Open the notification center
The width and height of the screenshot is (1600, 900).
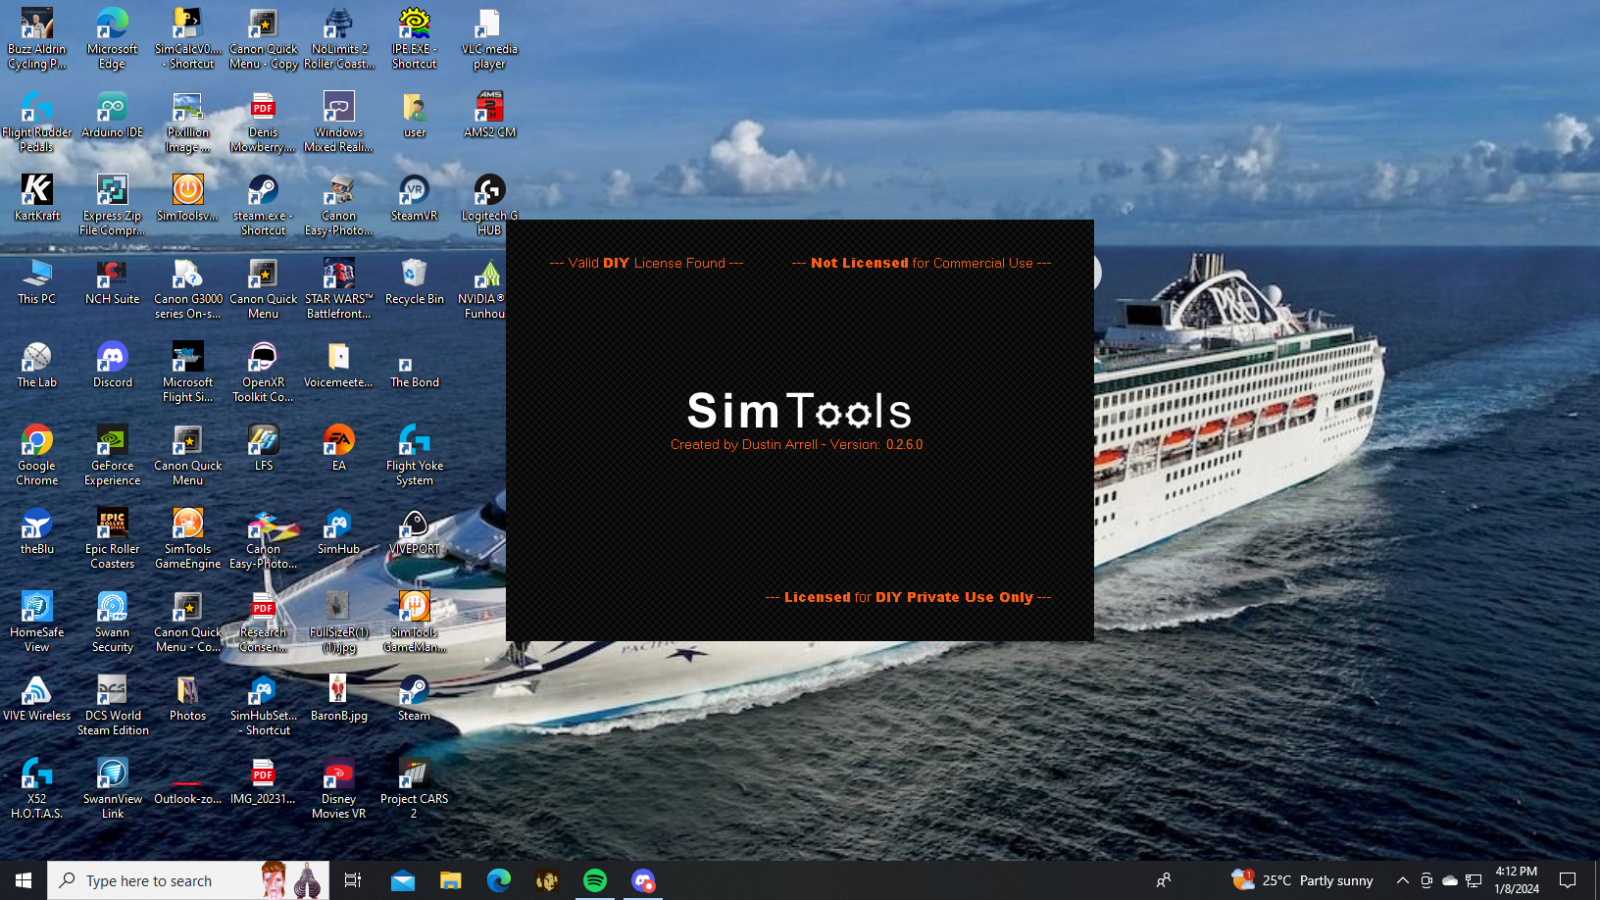coord(1568,880)
